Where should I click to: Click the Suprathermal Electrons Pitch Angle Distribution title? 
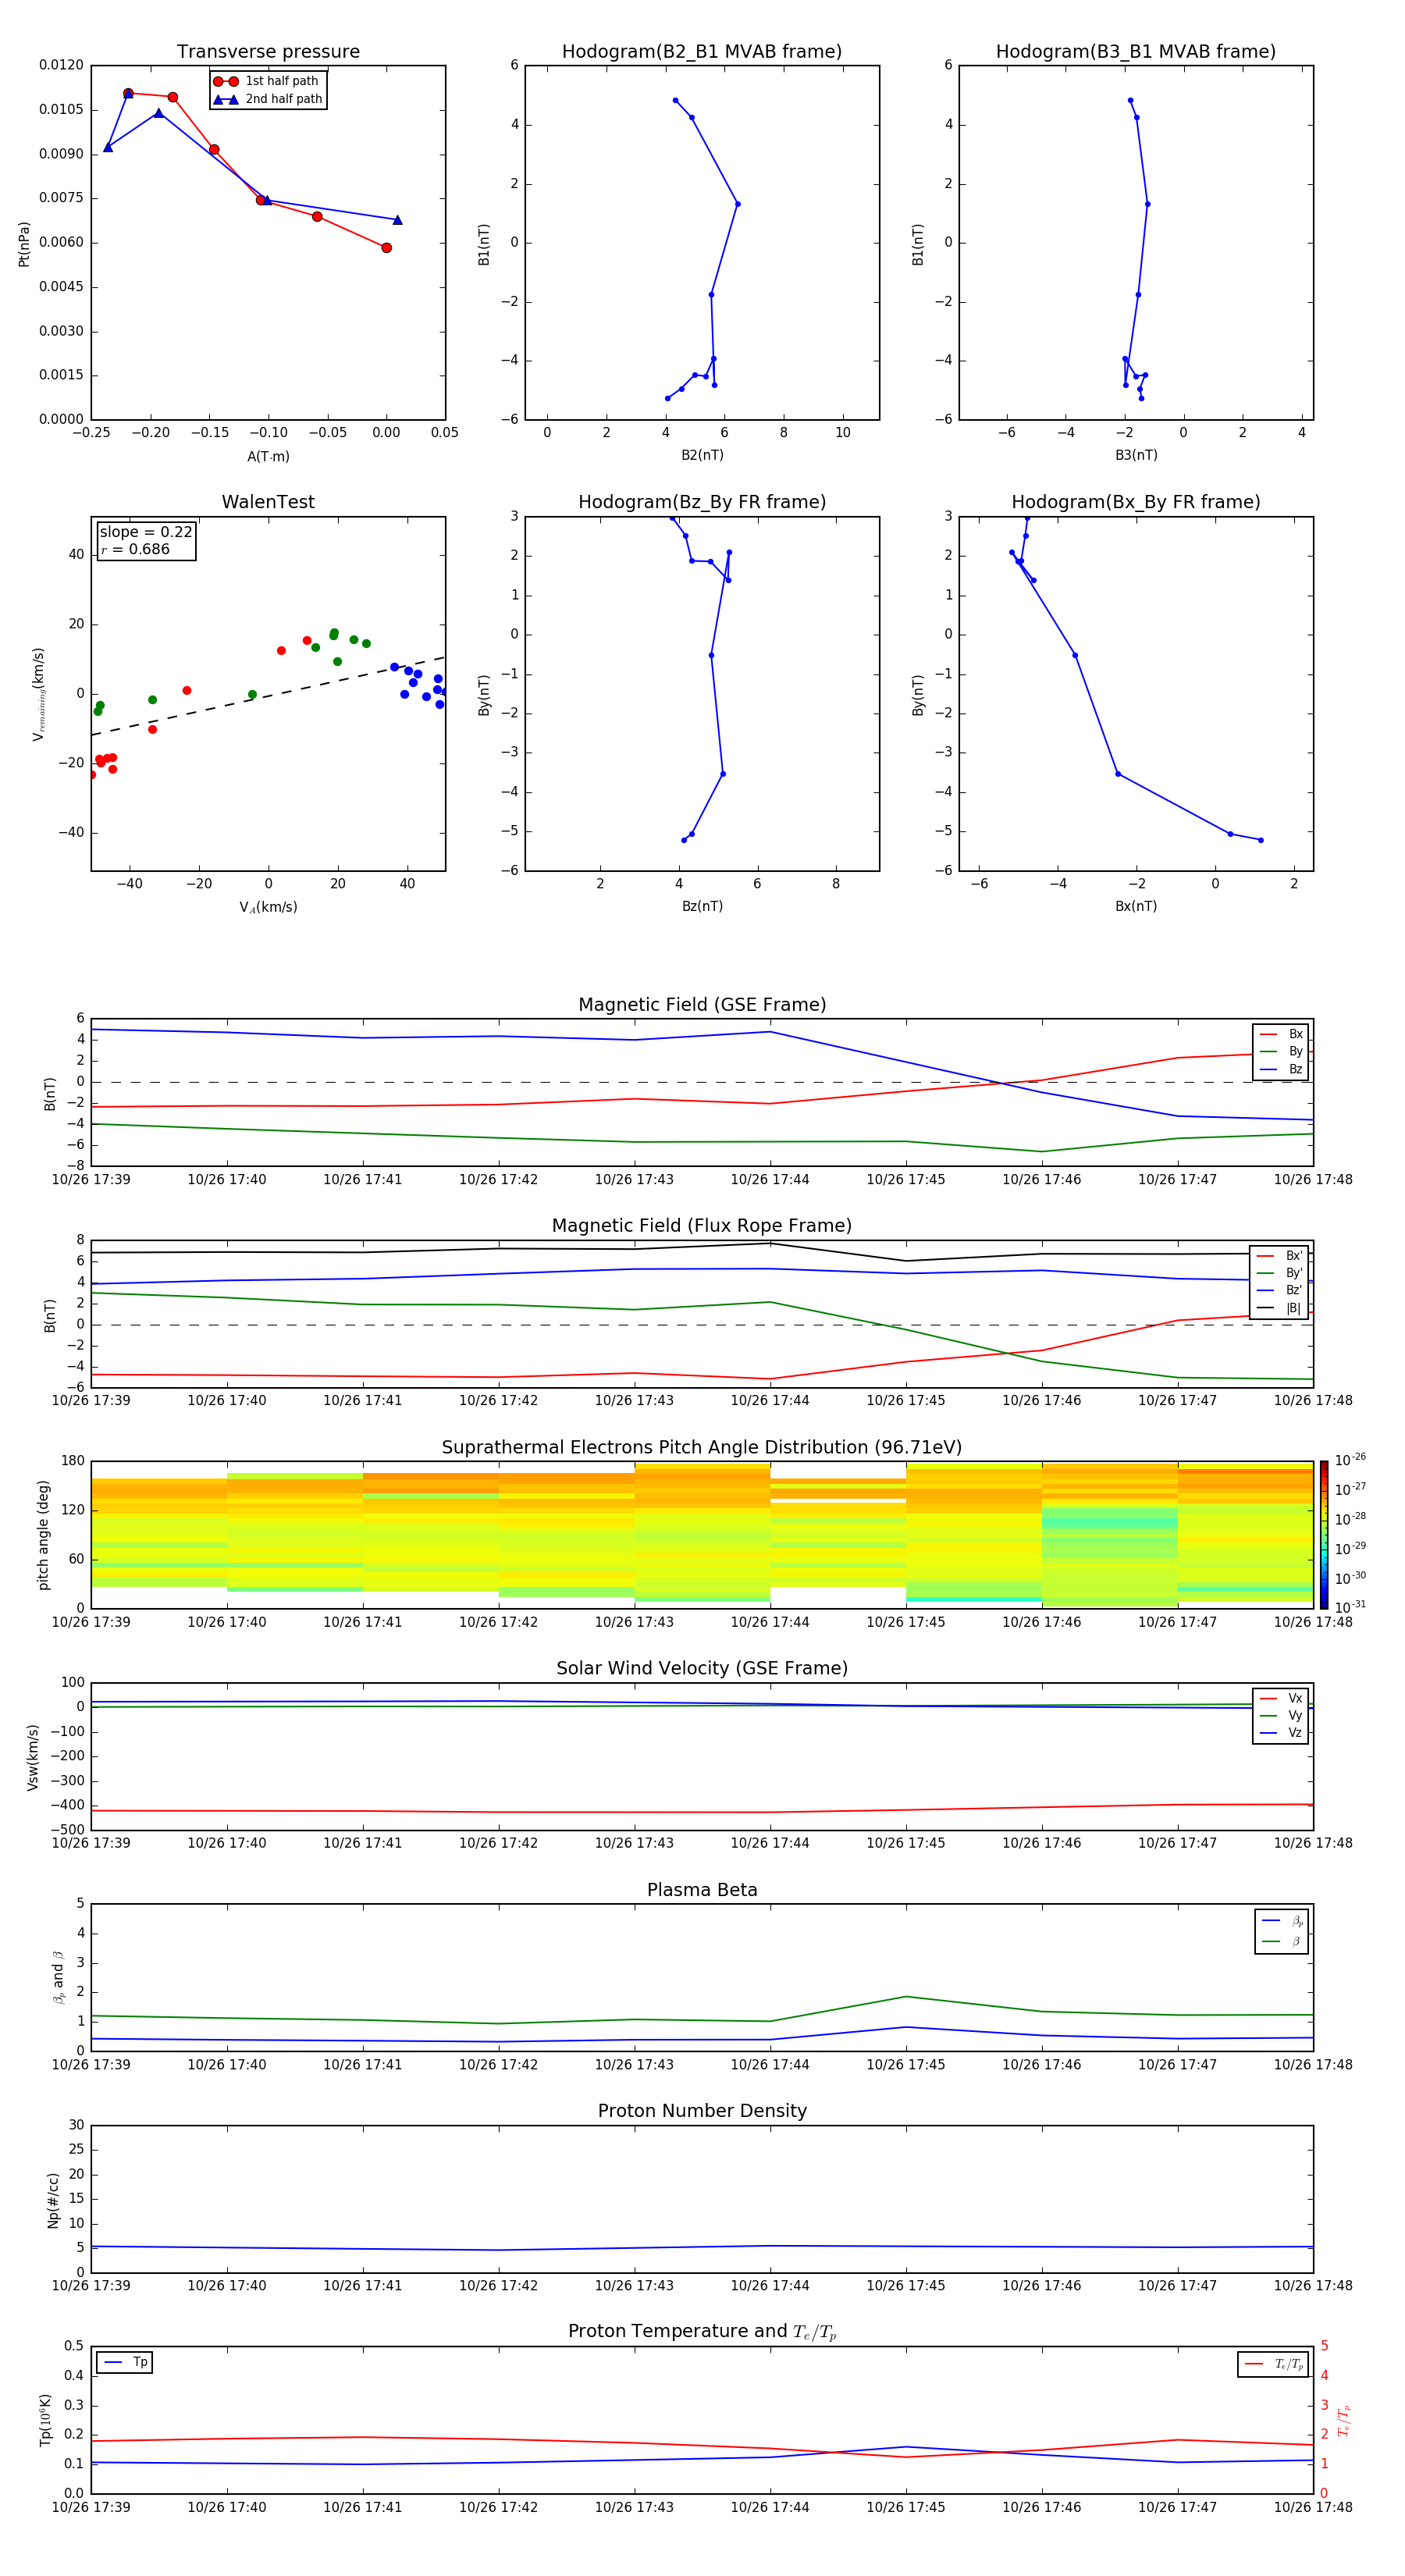click(x=702, y=1448)
